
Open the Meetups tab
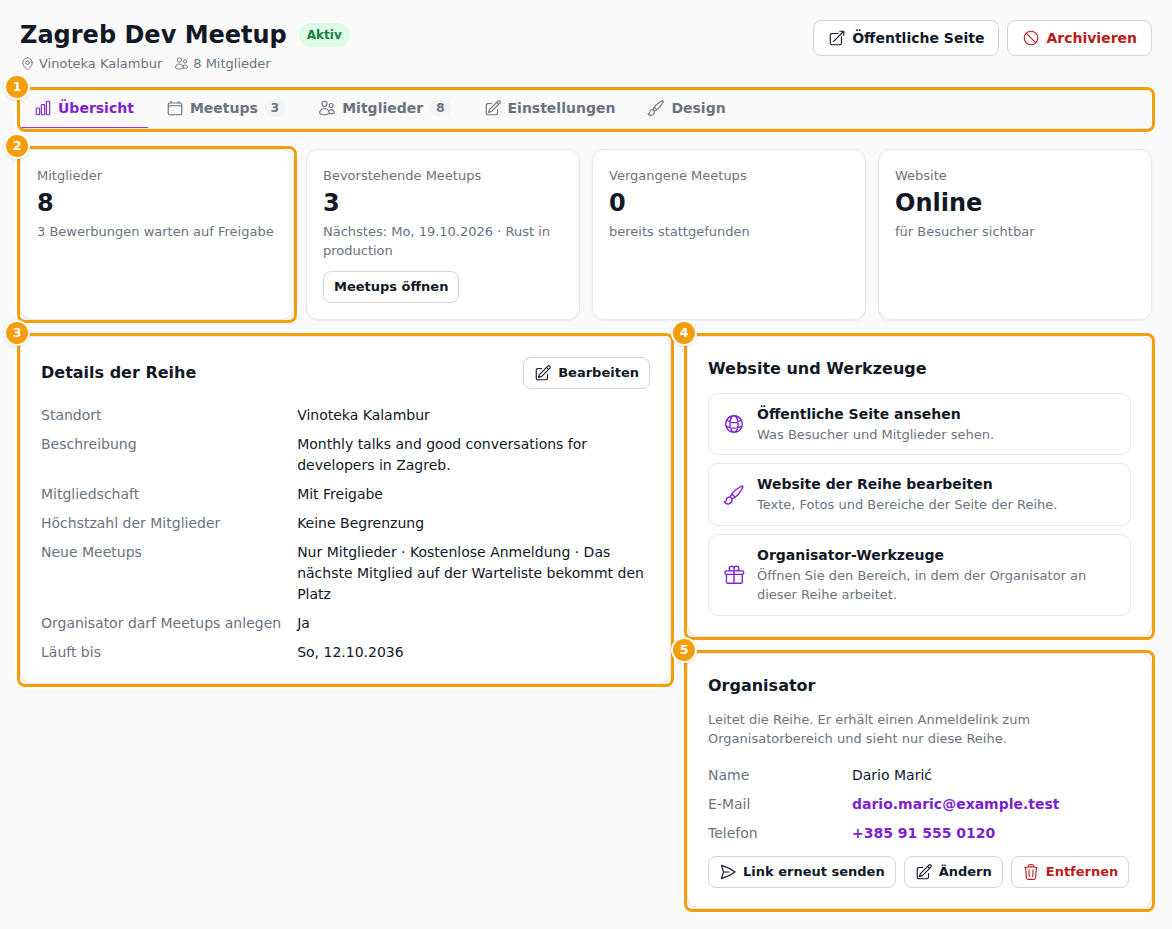(226, 108)
